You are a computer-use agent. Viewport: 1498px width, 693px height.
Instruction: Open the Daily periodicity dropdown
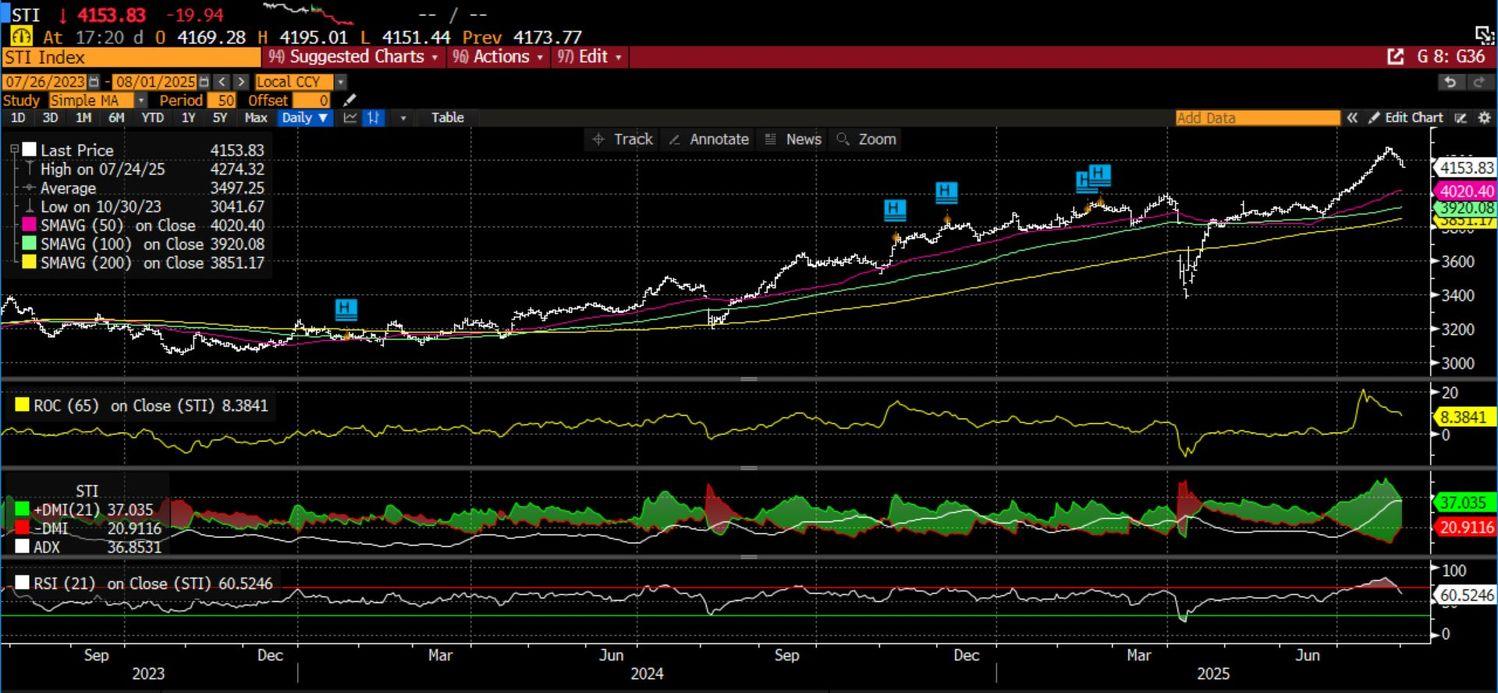305,118
